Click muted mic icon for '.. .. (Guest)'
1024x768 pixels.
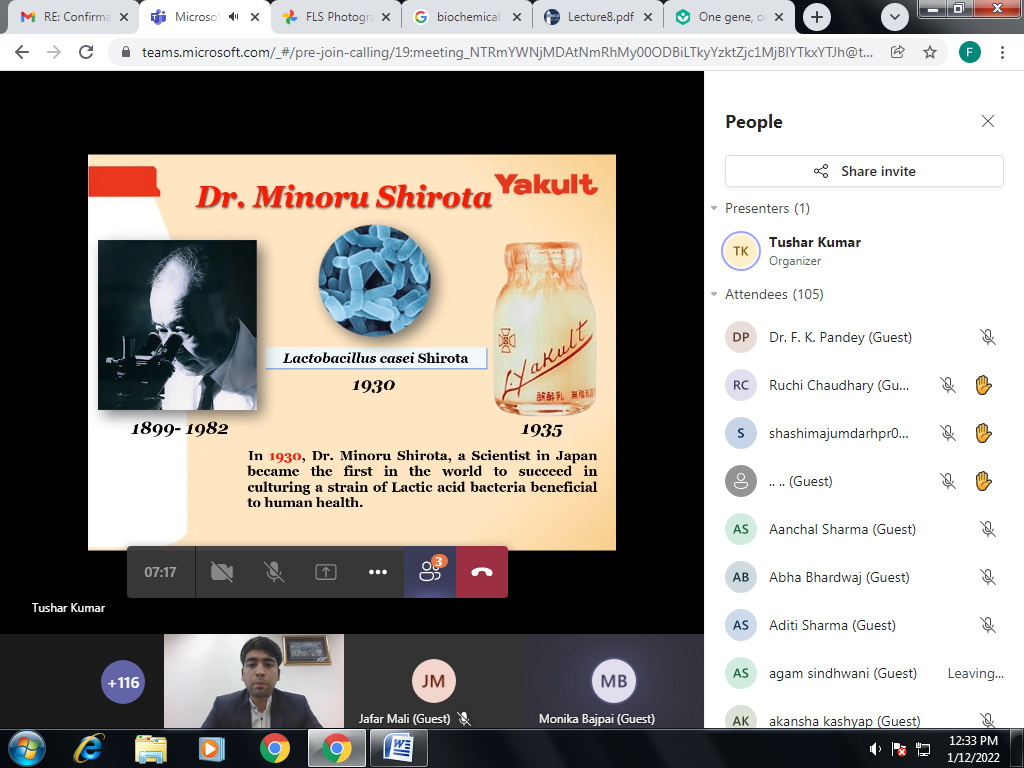pos(948,481)
